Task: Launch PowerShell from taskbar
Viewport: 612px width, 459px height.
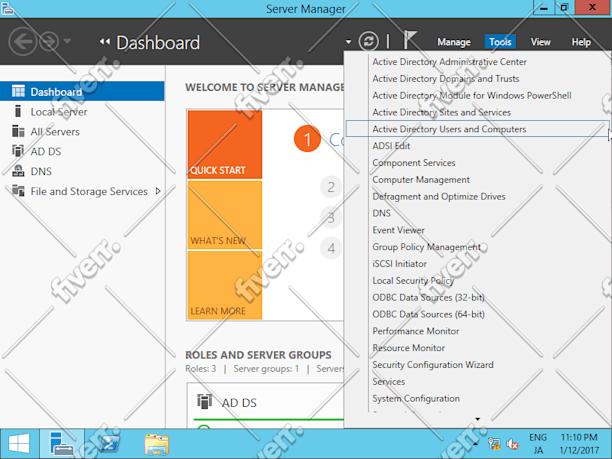Action: click(x=108, y=444)
